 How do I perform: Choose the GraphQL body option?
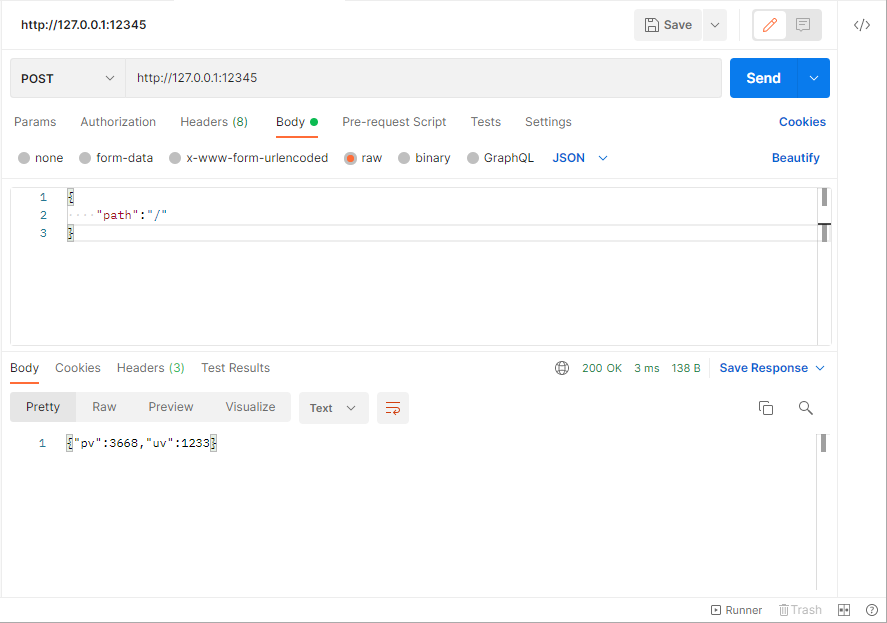click(x=500, y=158)
